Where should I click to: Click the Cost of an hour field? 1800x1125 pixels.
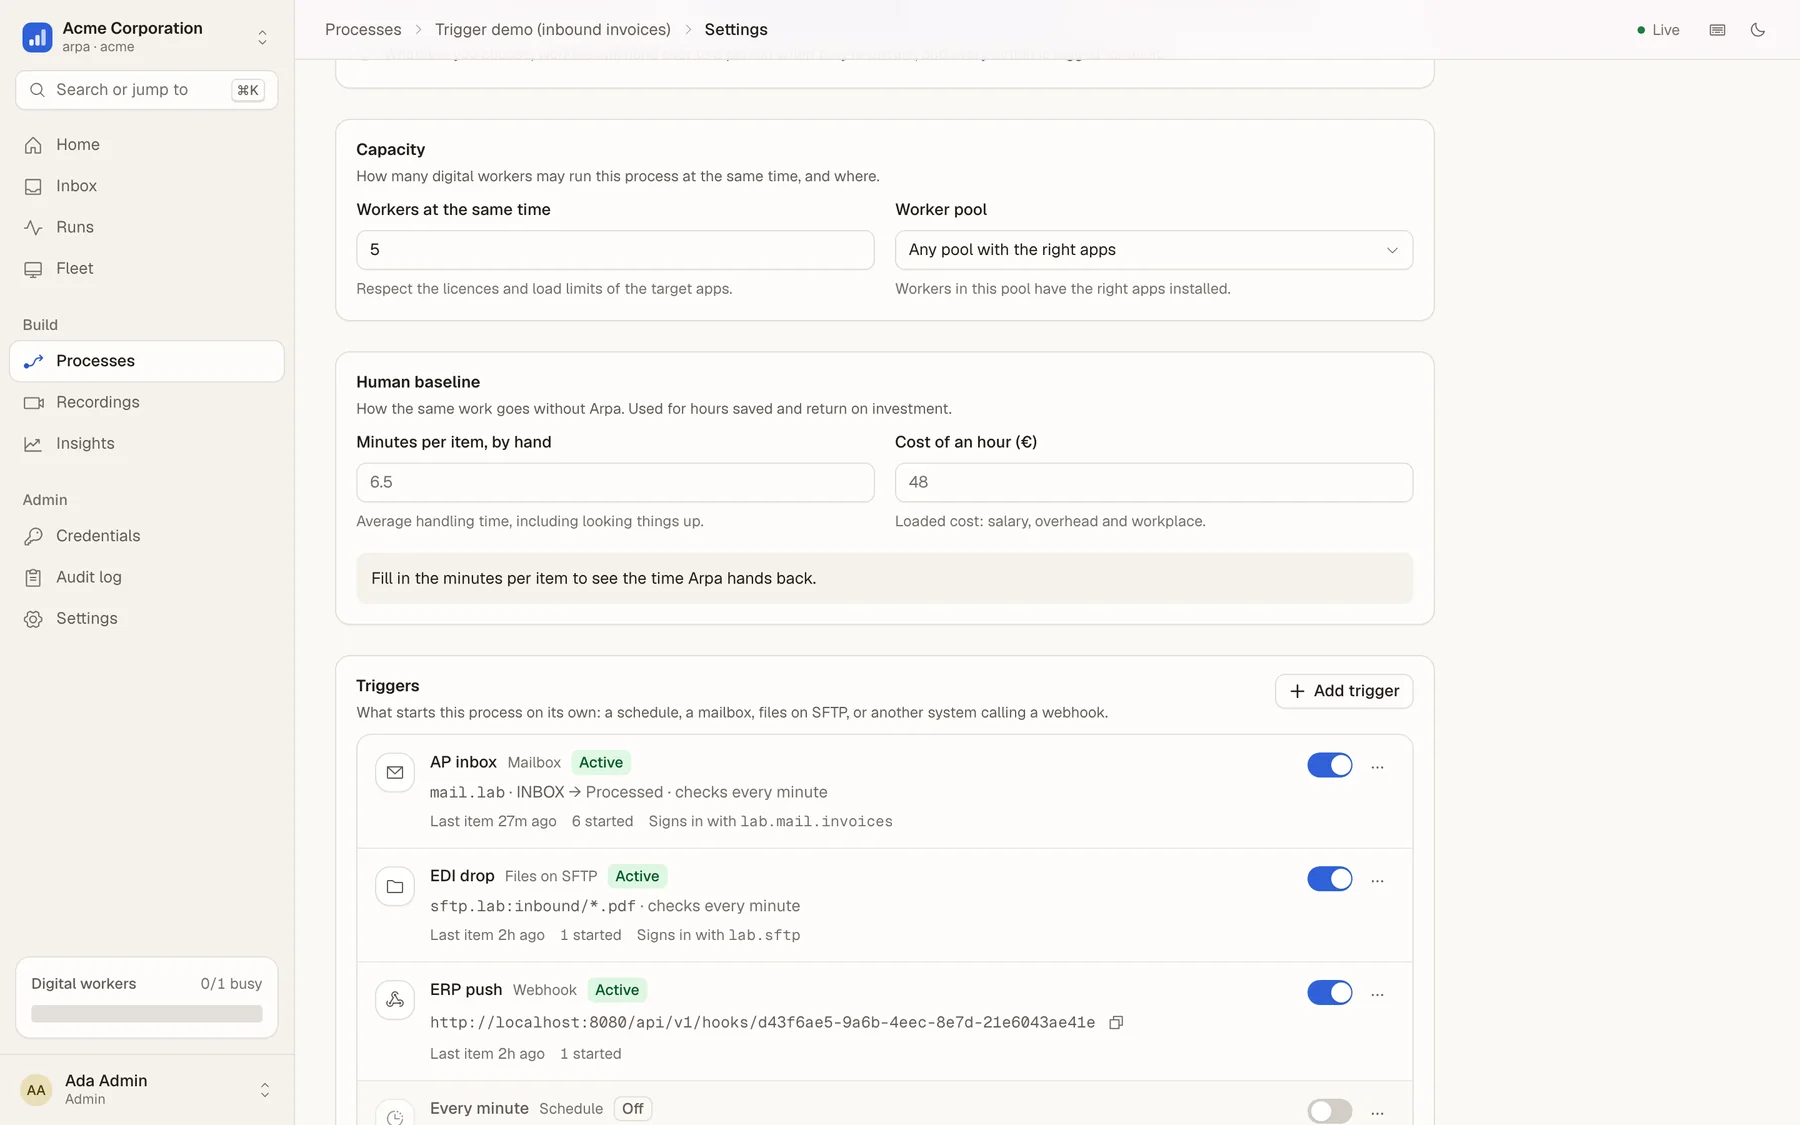pos(1153,482)
